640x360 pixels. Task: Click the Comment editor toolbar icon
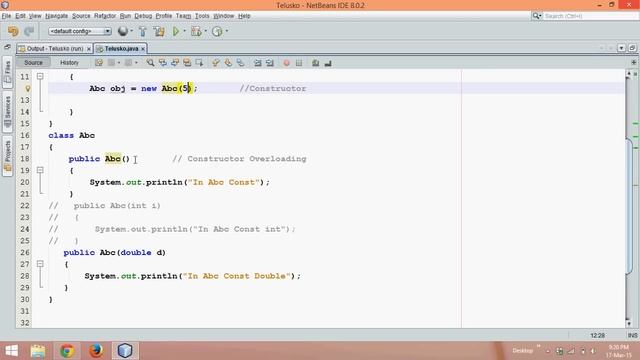click(x=316, y=63)
